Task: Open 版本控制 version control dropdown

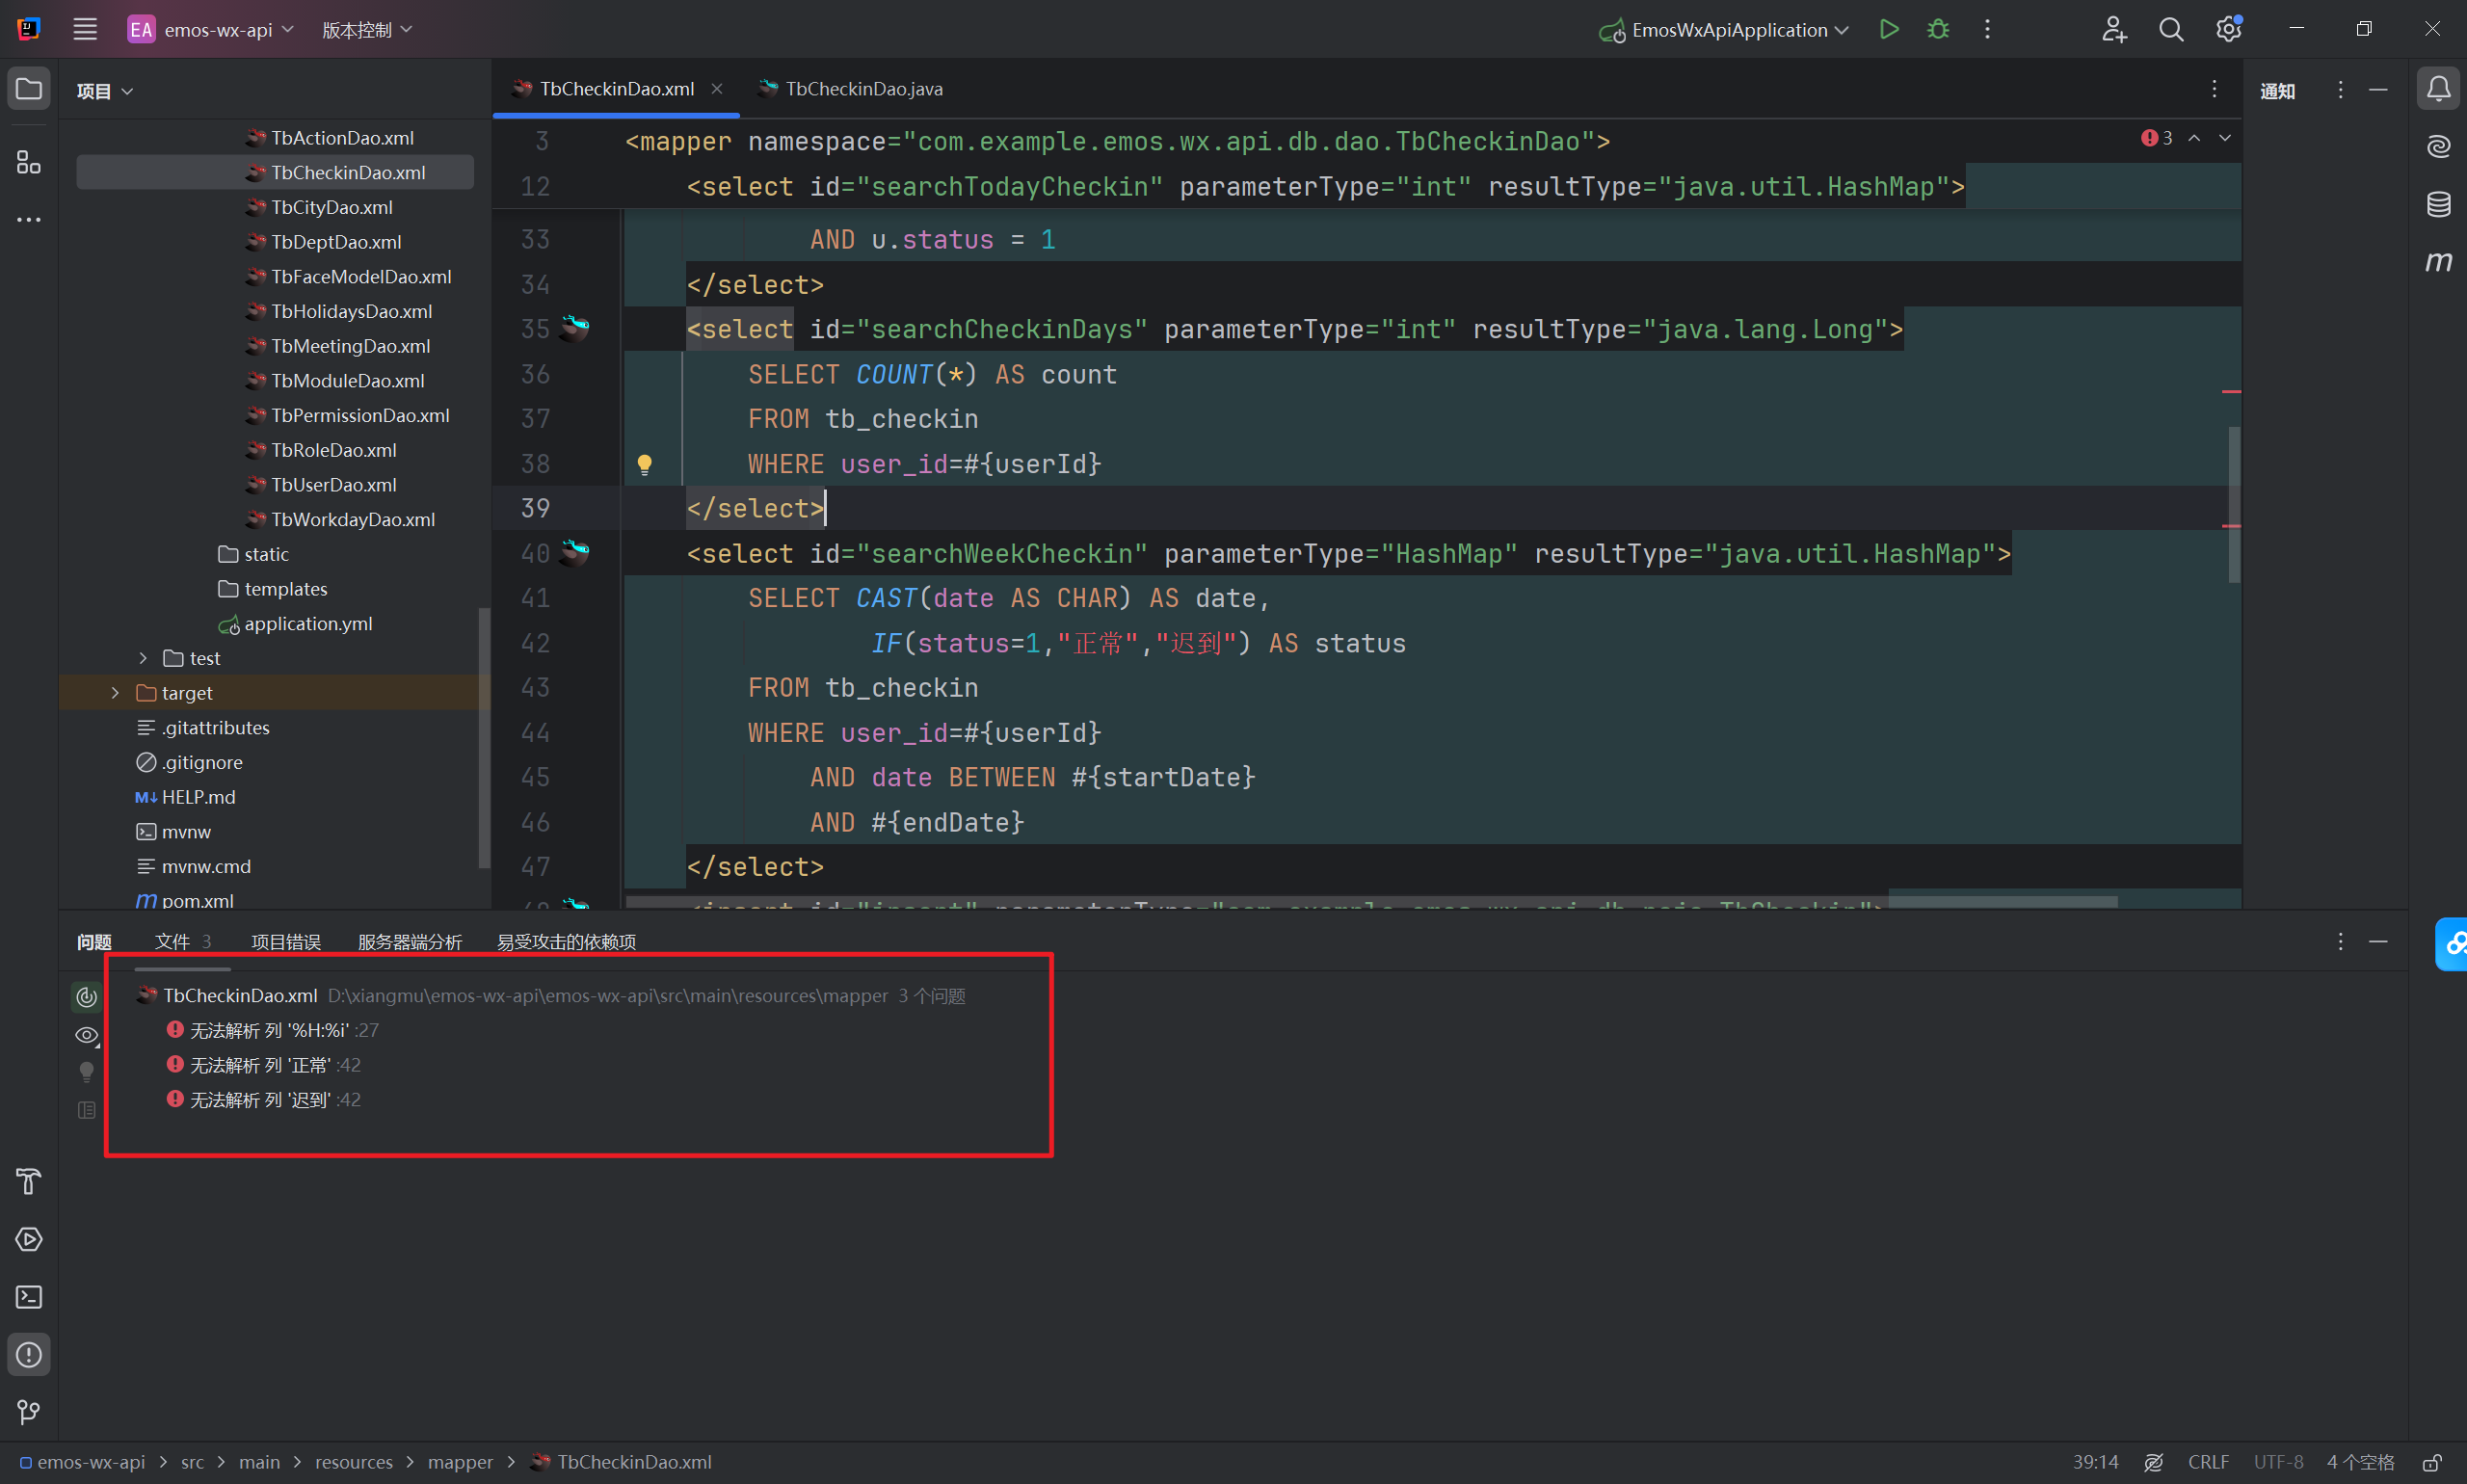Action: point(367,29)
